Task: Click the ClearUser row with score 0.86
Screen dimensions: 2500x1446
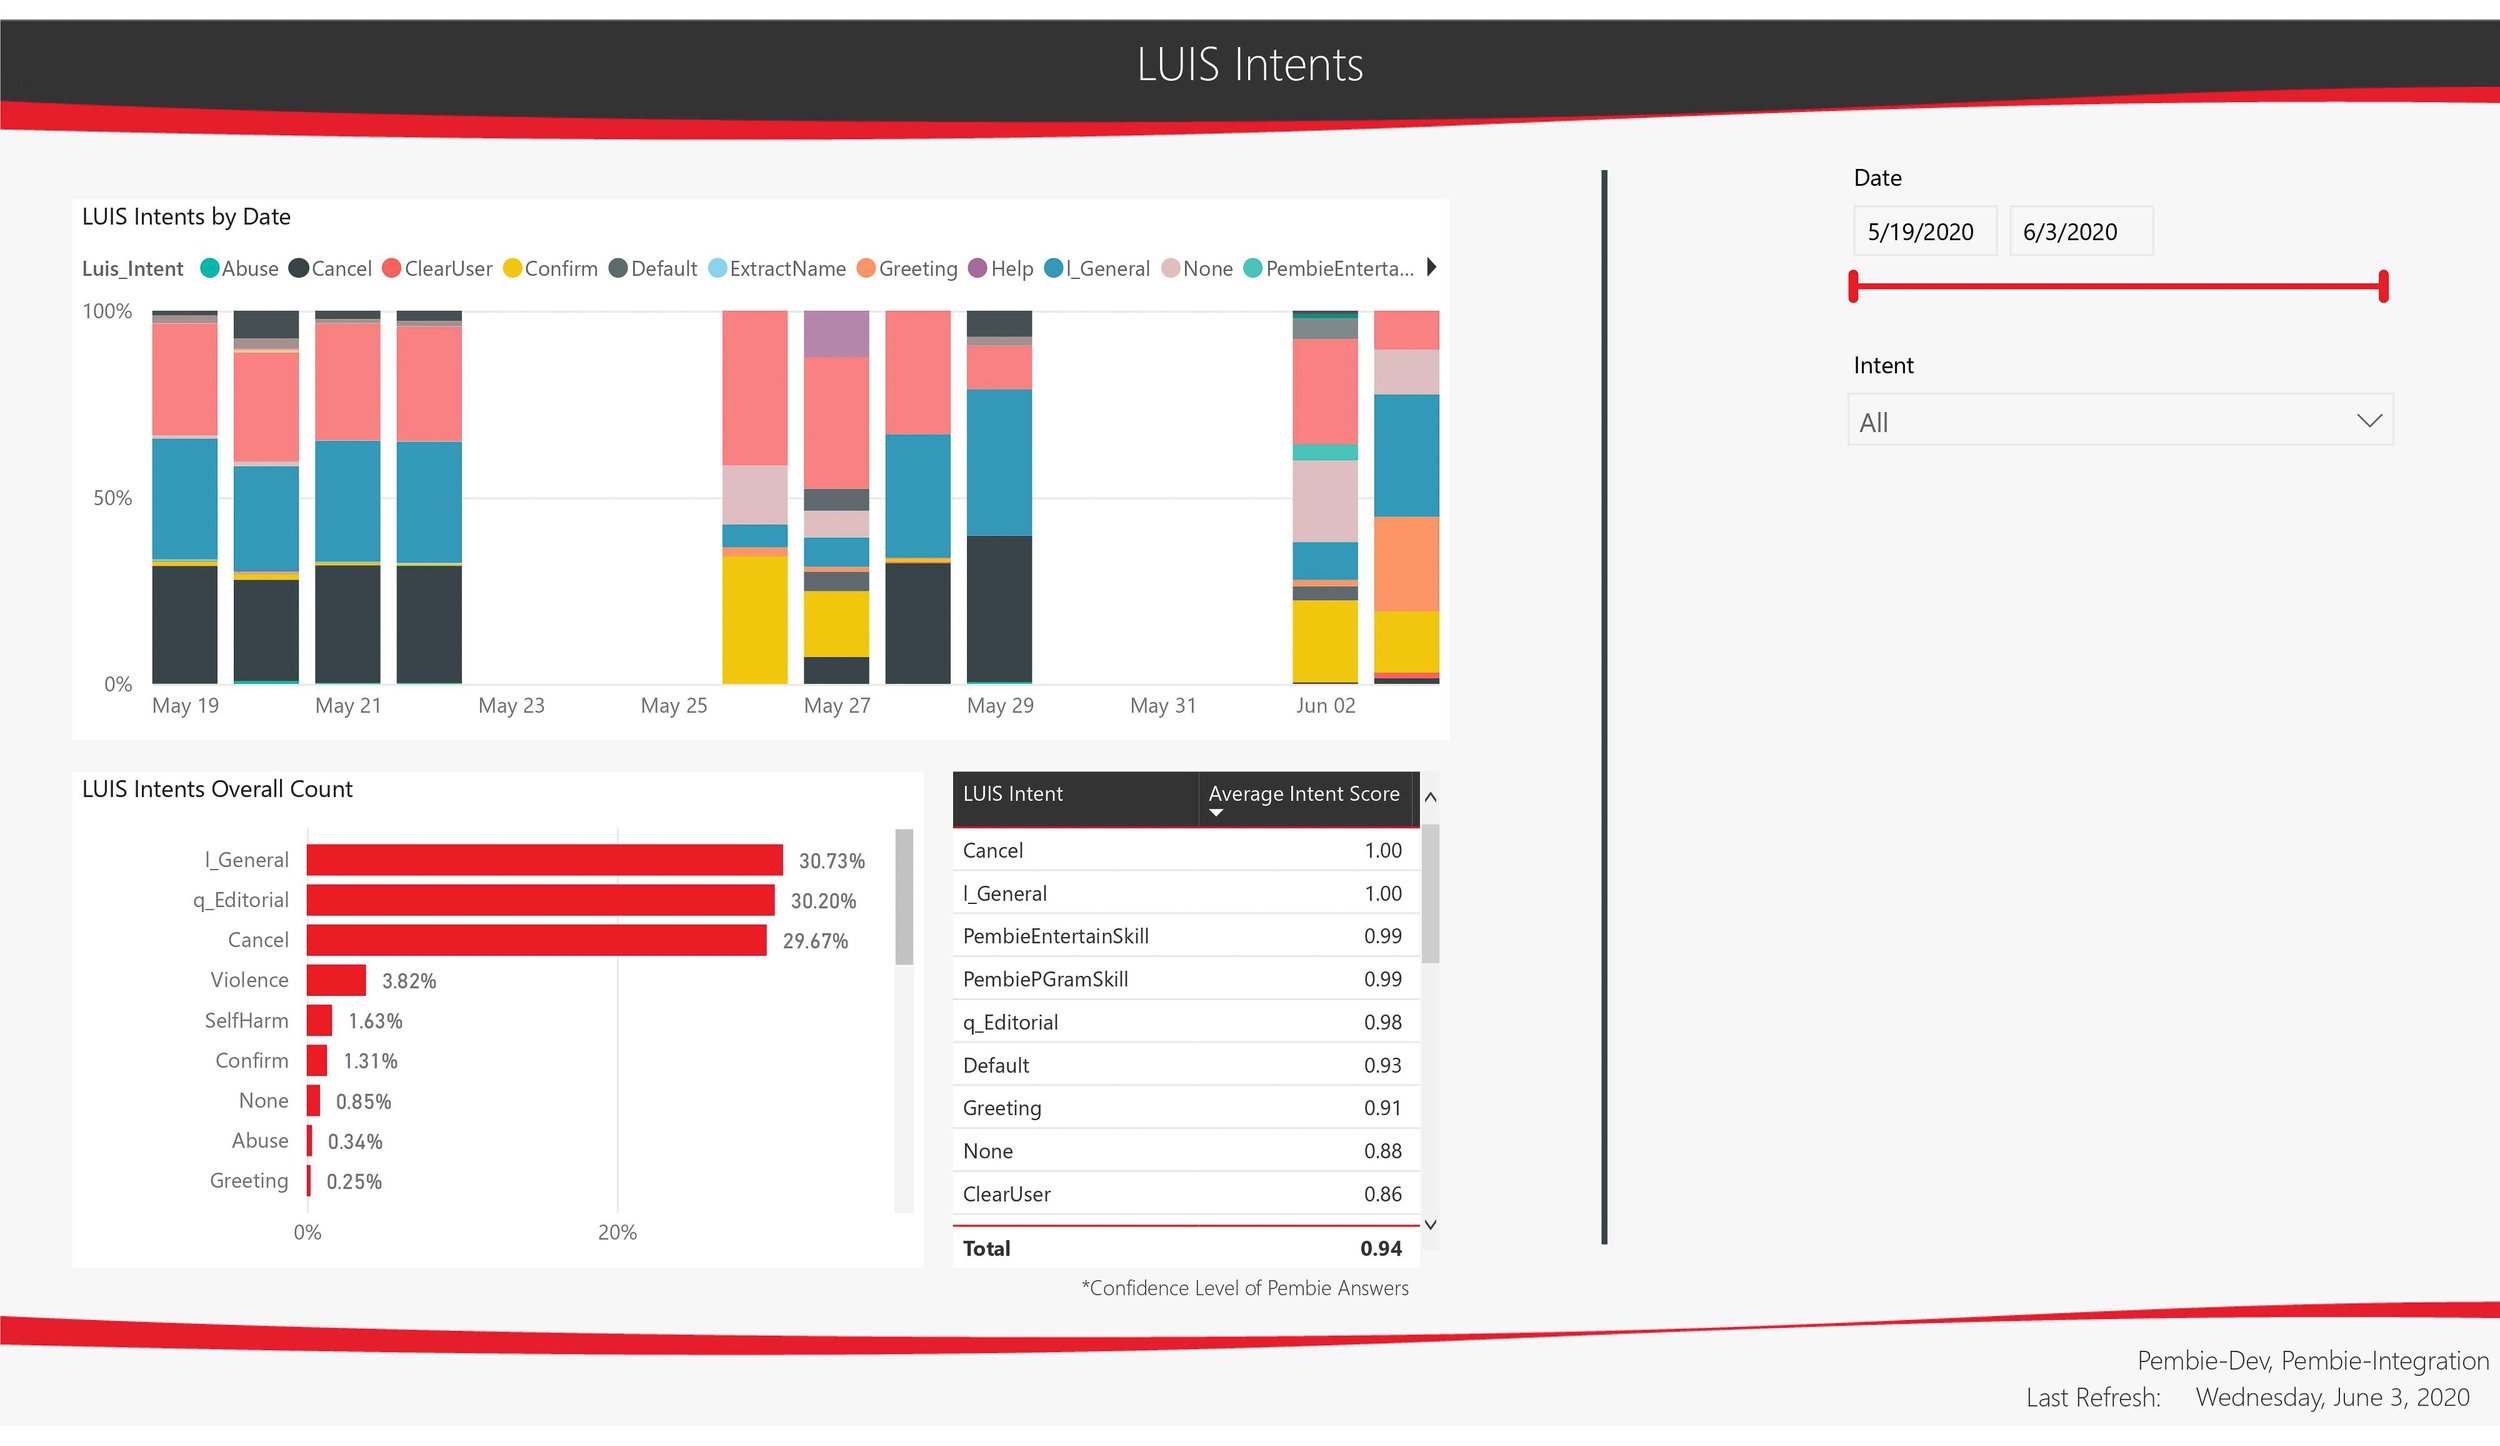Action: click(1186, 1194)
